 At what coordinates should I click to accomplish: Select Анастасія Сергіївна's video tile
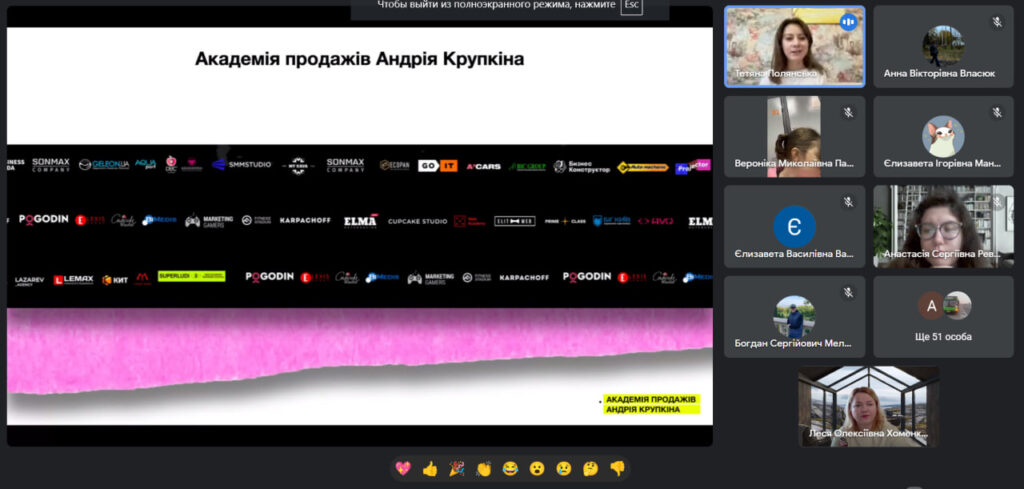pyautogui.click(x=943, y=227)
